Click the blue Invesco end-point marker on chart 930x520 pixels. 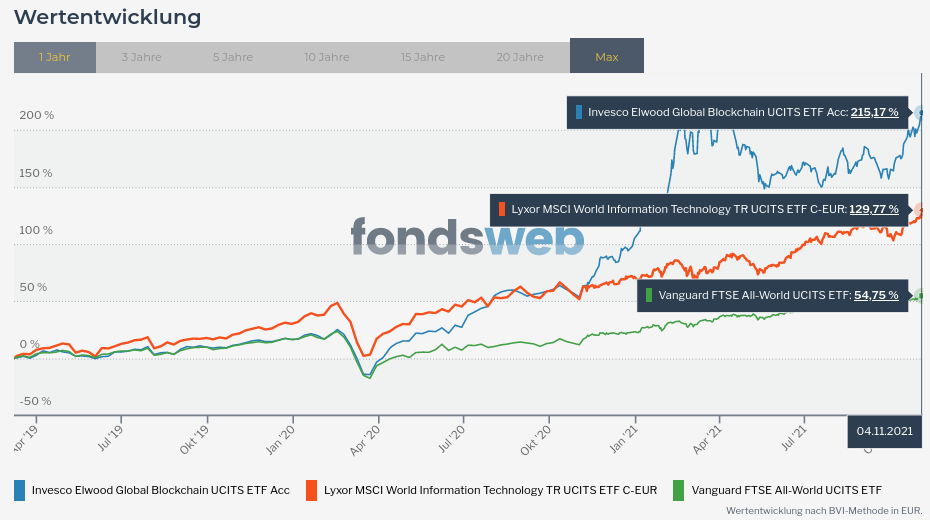pyautogui.click(x=921, y=112)
